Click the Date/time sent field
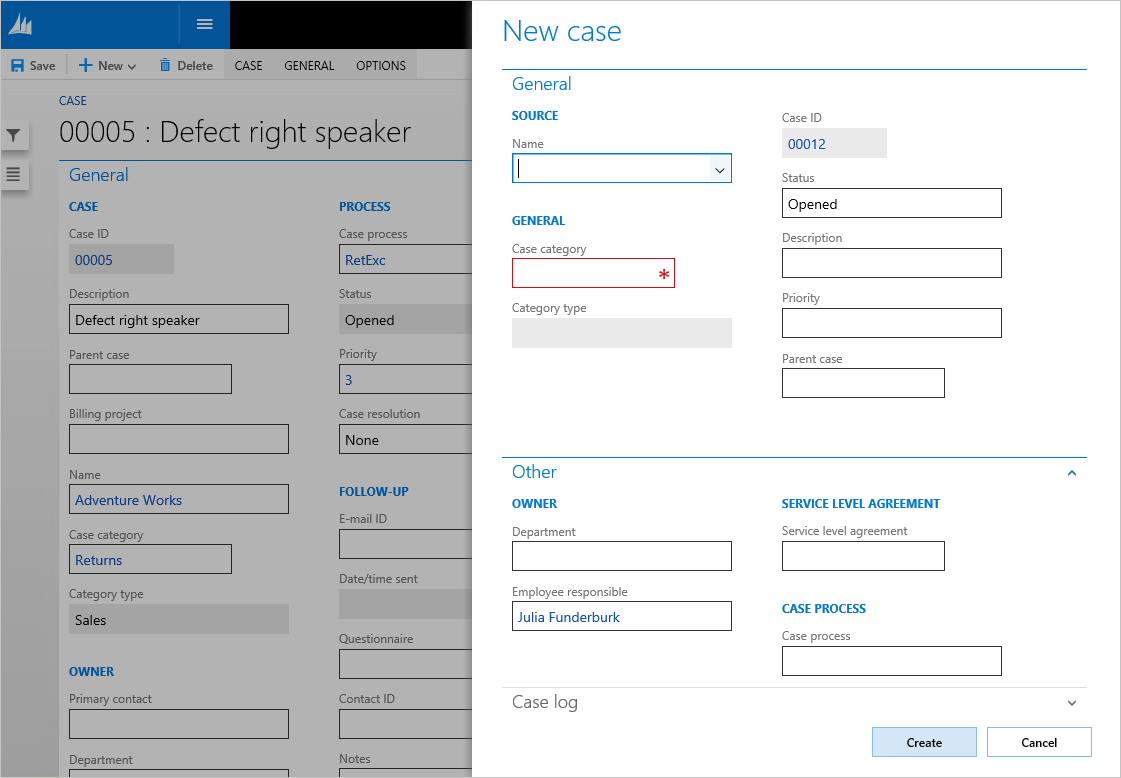 (x=405, y=604)
